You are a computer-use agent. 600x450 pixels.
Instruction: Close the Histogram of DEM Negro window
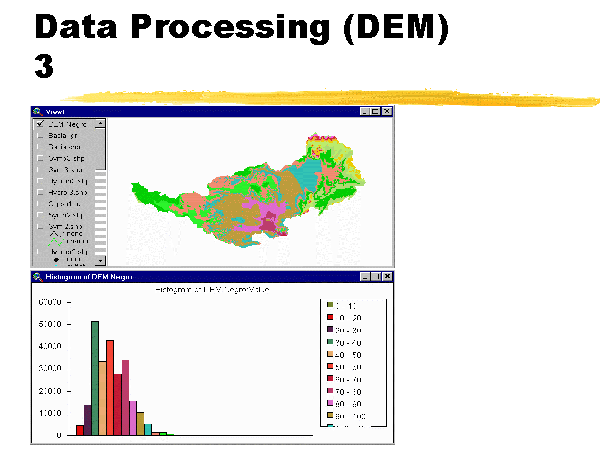tap(387, 278)
